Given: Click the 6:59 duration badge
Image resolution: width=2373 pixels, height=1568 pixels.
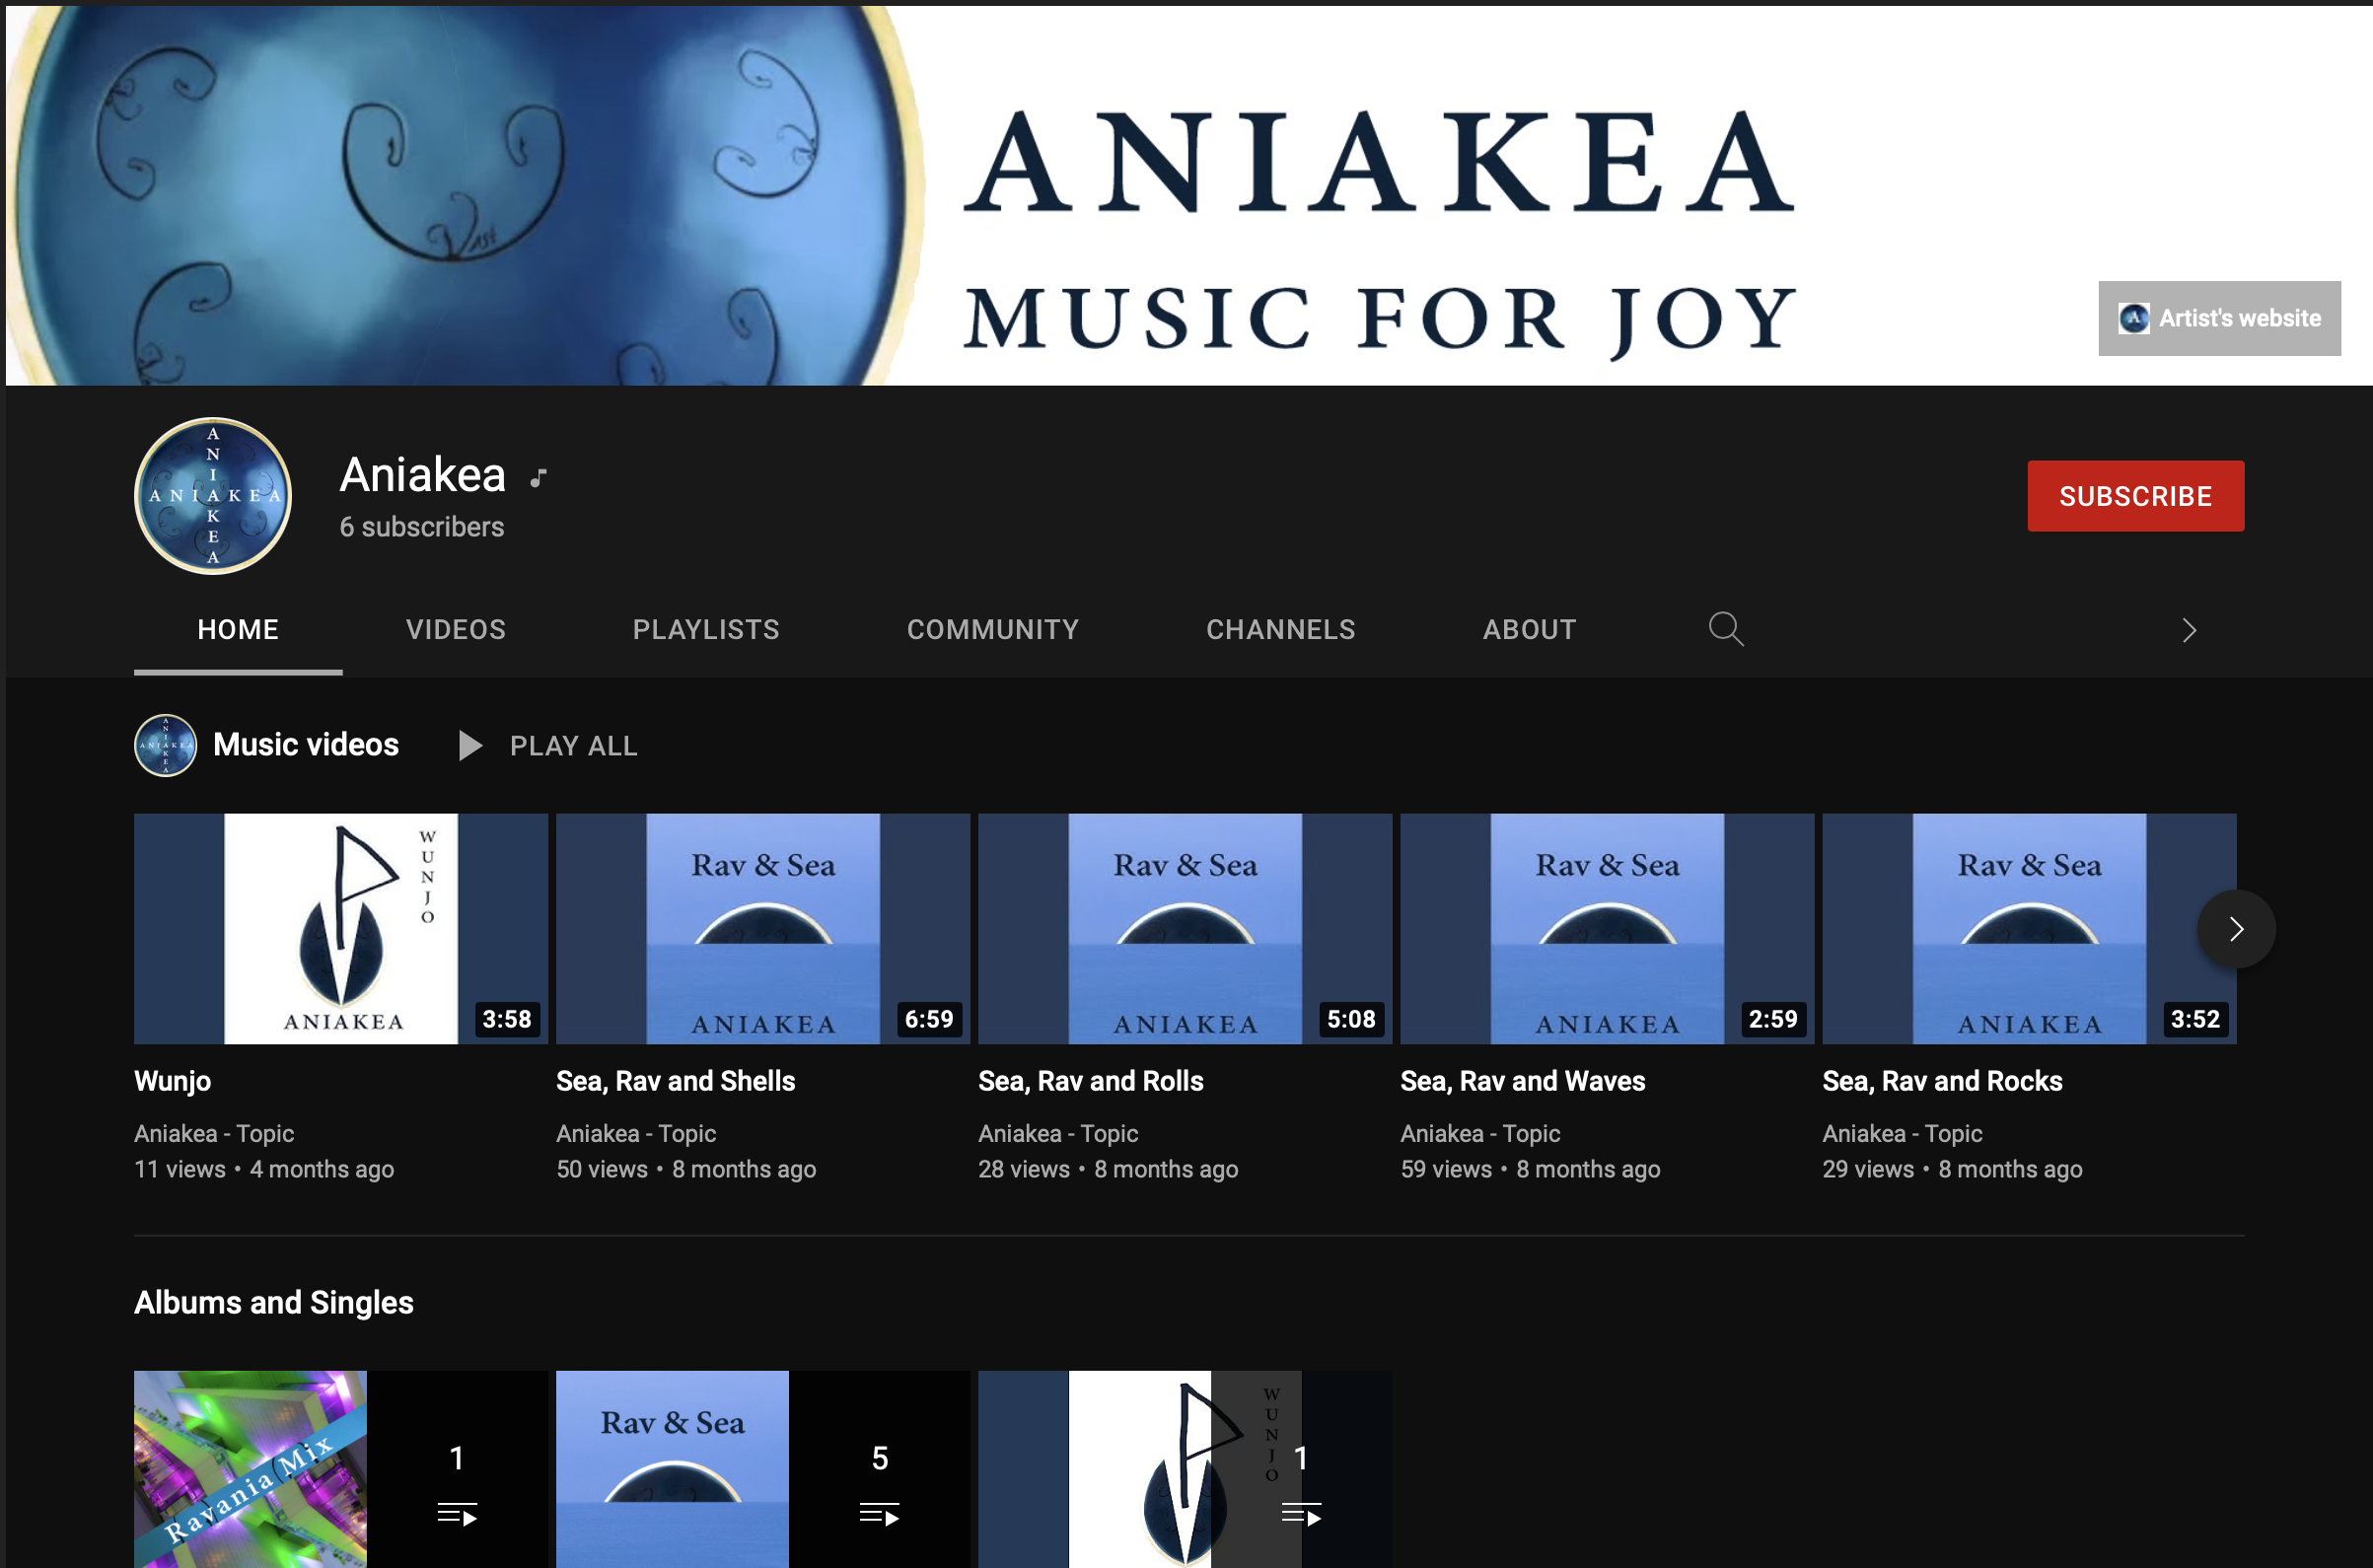Looking at the screenshot, I should [x=929, y=1019].
